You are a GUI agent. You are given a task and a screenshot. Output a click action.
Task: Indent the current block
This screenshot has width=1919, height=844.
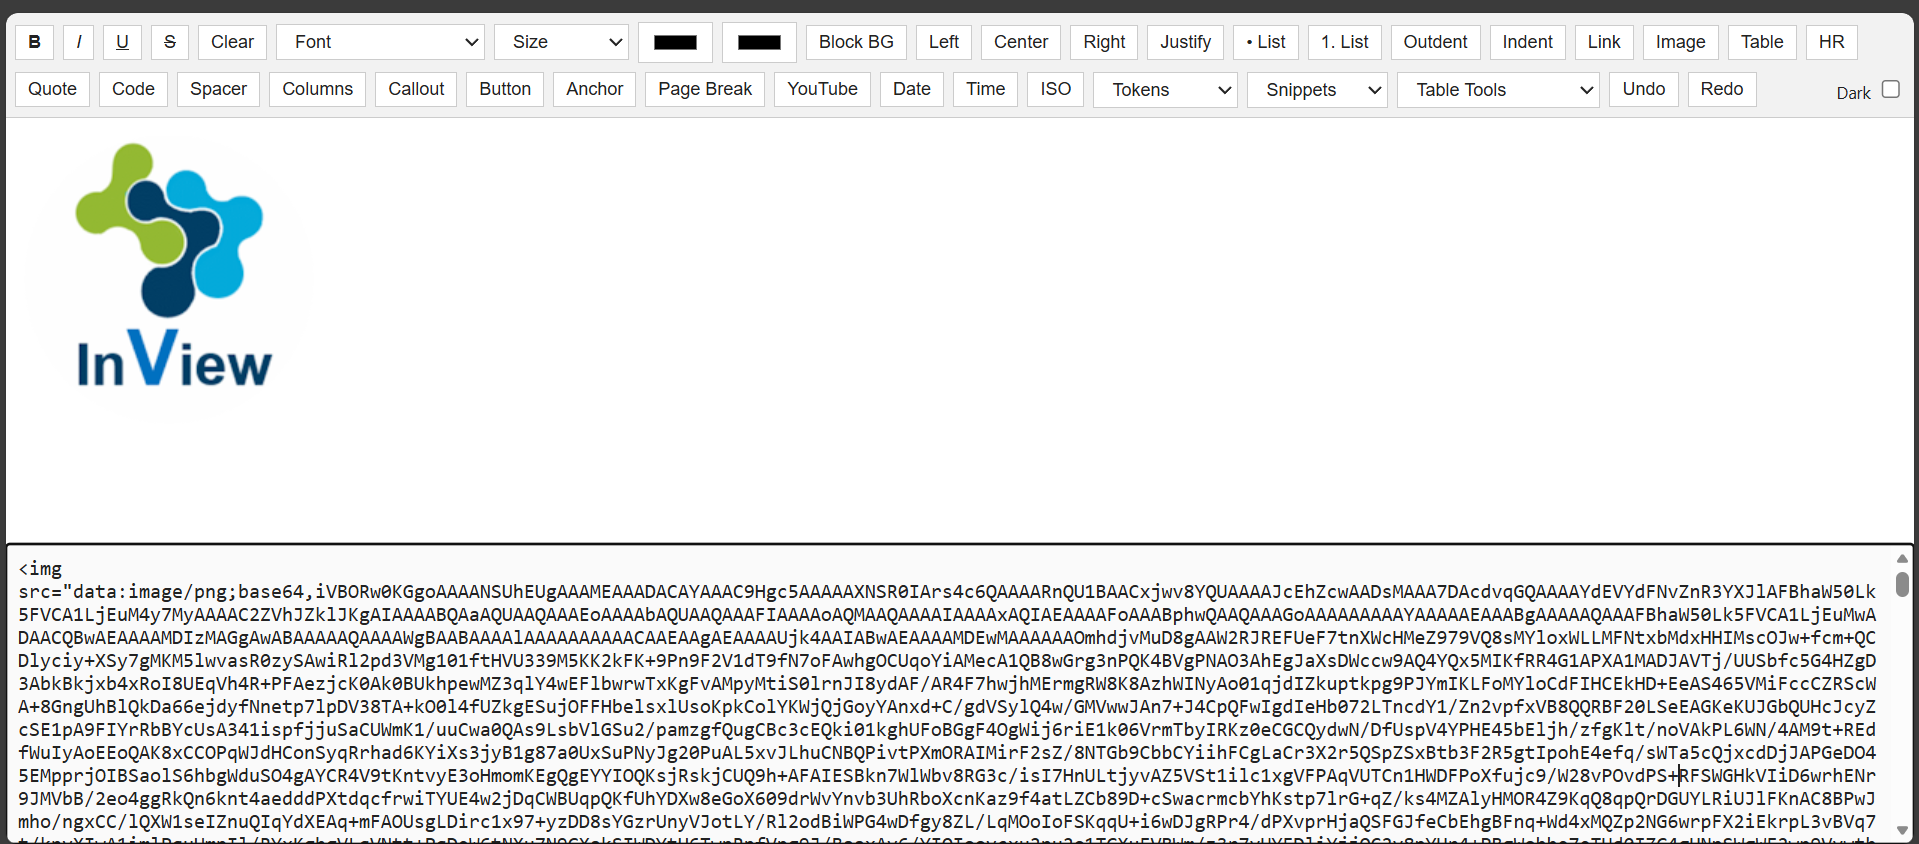coord(1528,42)
